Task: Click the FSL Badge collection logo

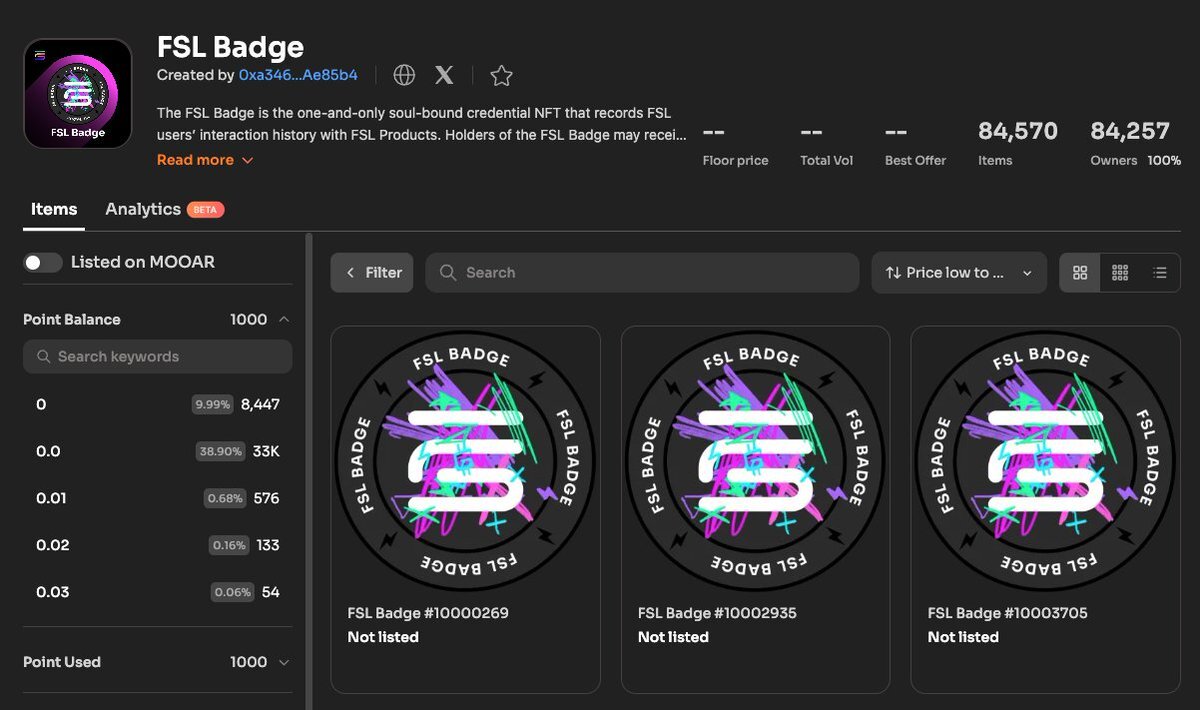Action: click(x=78, y=93)
